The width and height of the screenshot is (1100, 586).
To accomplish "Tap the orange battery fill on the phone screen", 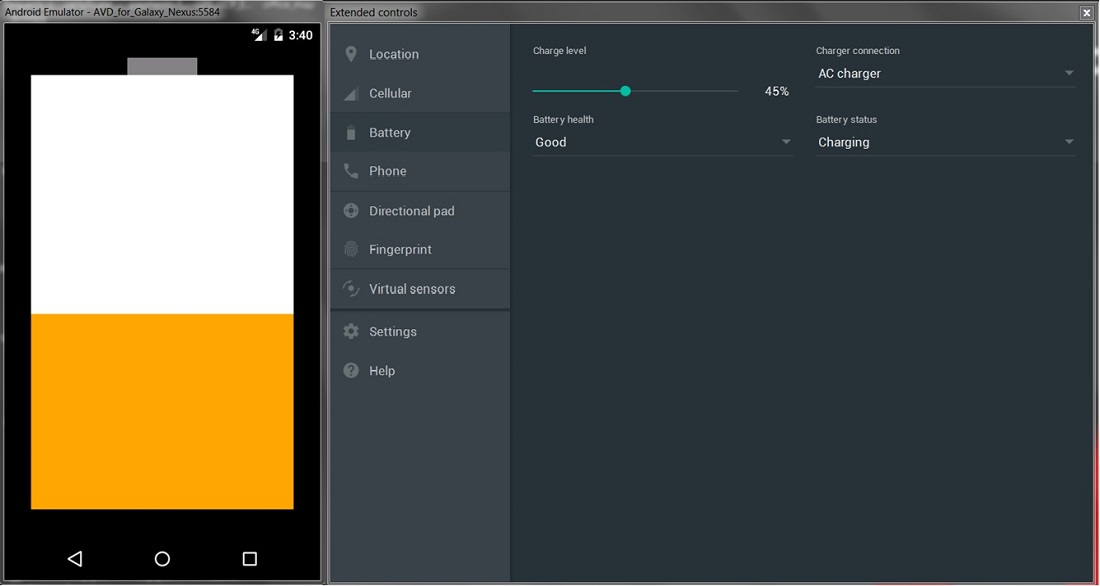I will (162, 410).
